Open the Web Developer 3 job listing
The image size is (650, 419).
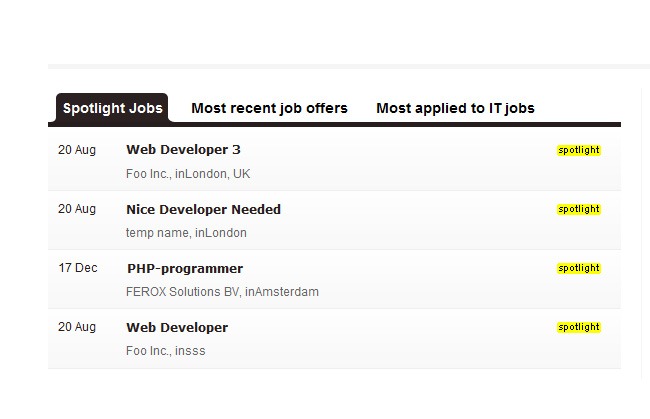pos(183,150)
